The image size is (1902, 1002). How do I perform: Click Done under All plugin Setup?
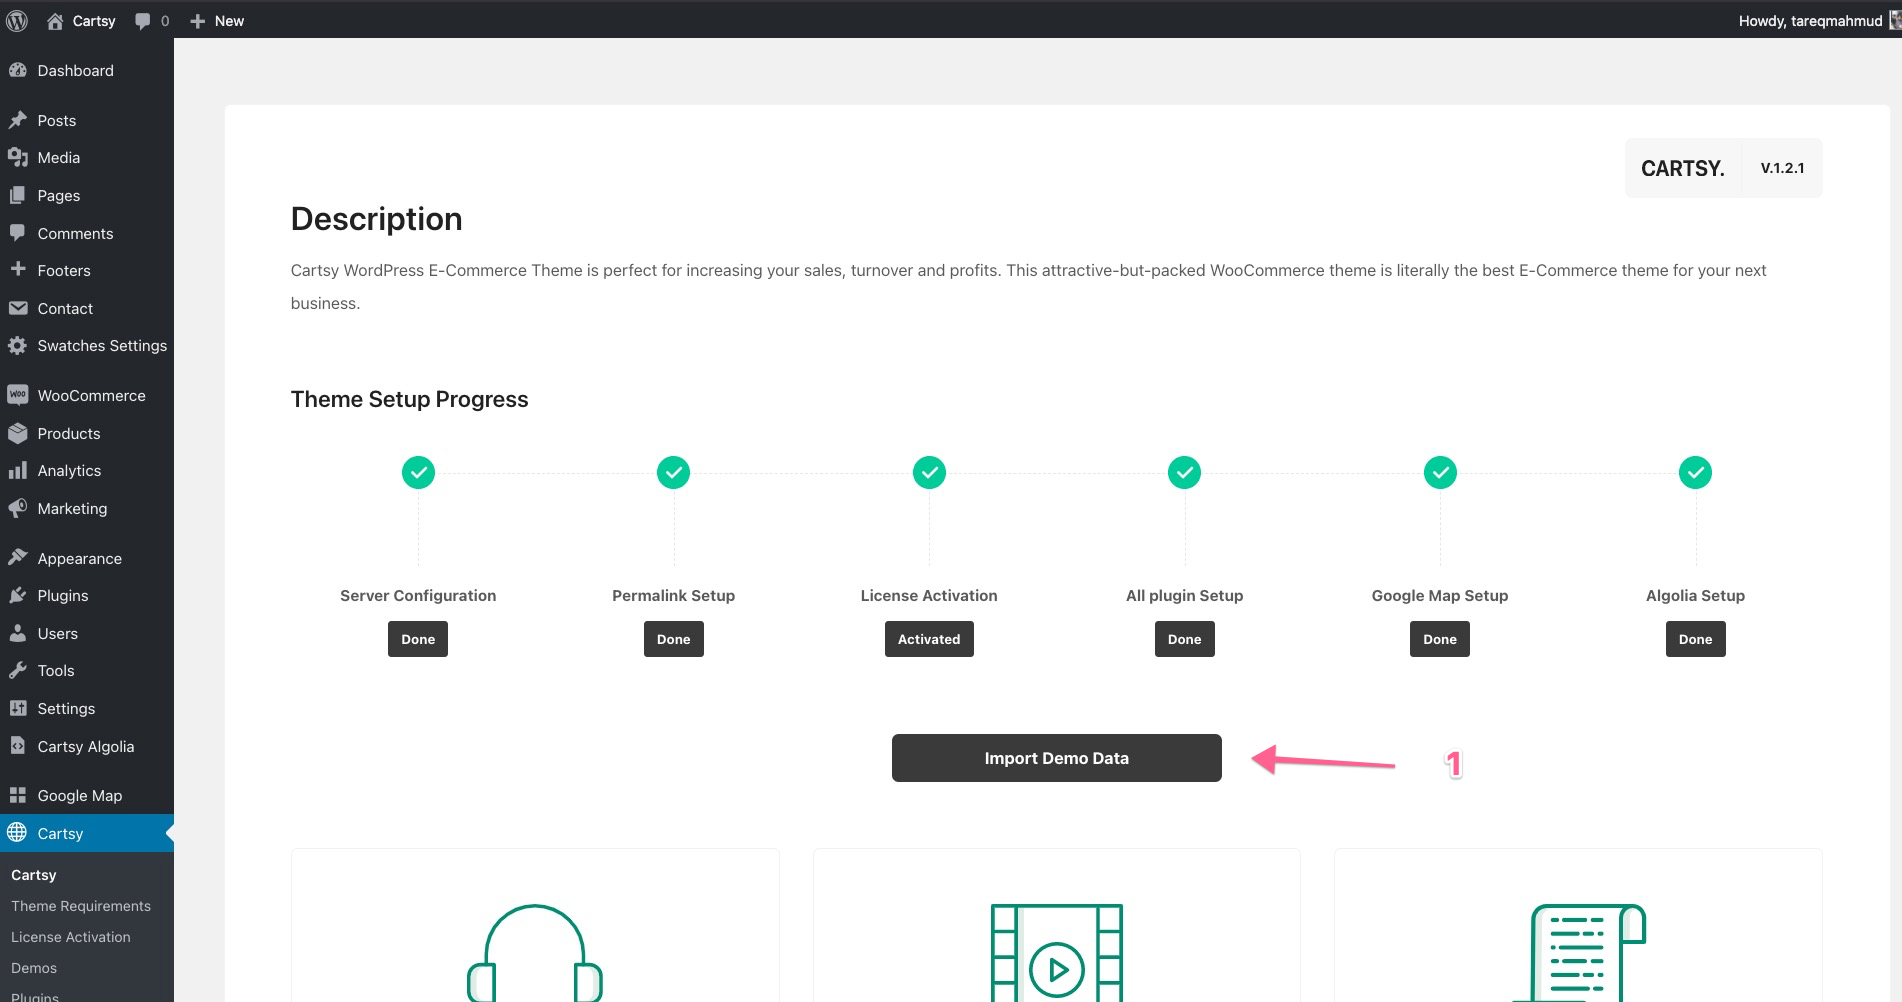pos(1185,639)
